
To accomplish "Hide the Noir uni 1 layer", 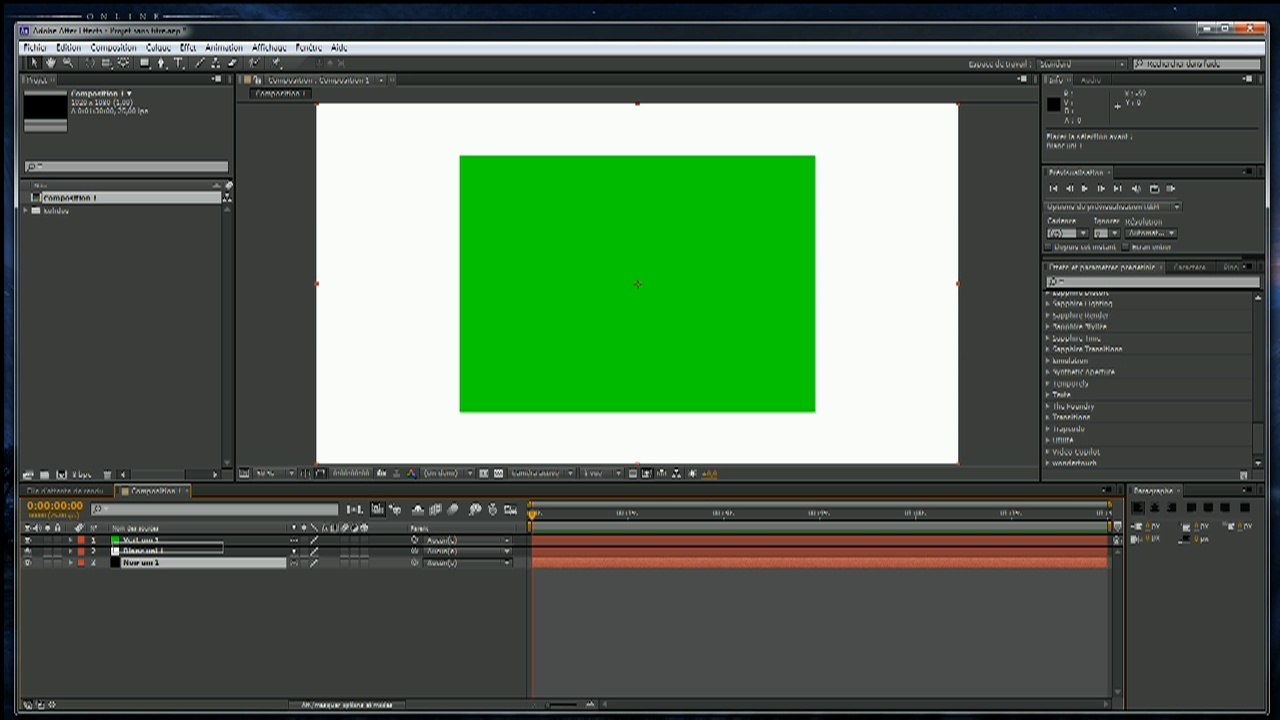I will click(27, 563).
